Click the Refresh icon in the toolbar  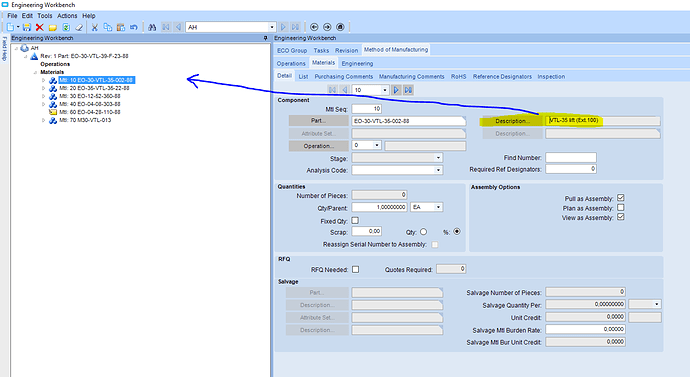click(x=66, y=27)
